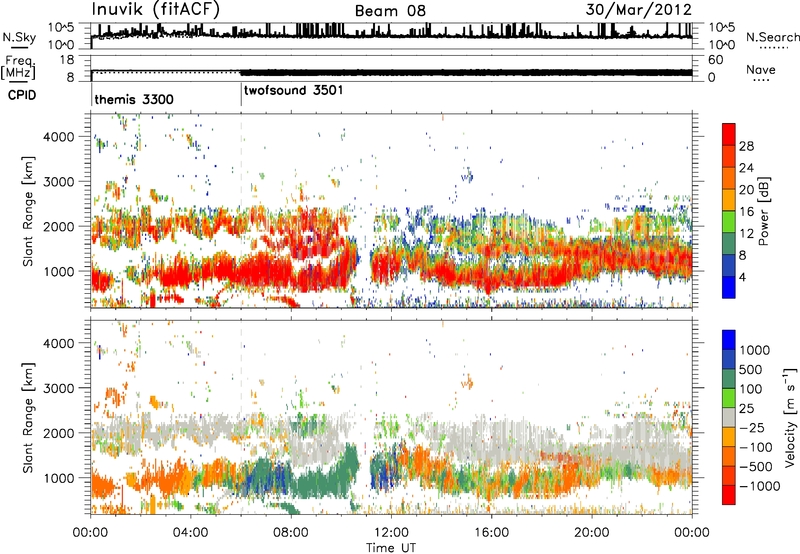Click the '1000' range tick on velocity panel
This screenshot has width=800, height=554.
tap(59, 478)
